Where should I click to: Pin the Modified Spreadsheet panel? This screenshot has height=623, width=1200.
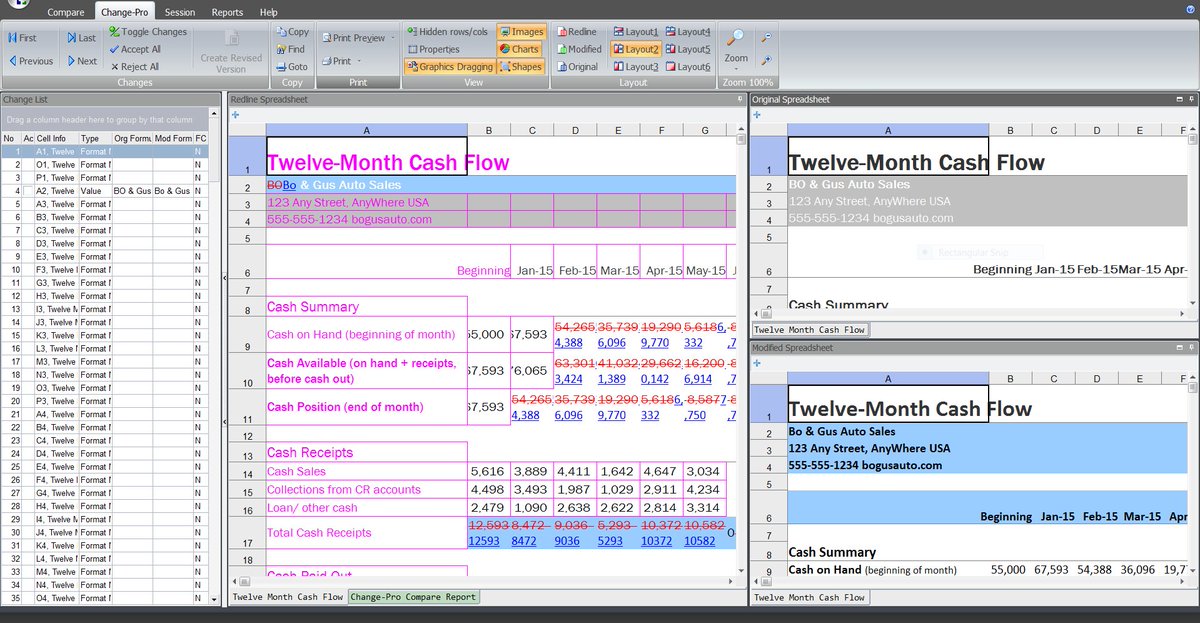(x=1193, y=347)
